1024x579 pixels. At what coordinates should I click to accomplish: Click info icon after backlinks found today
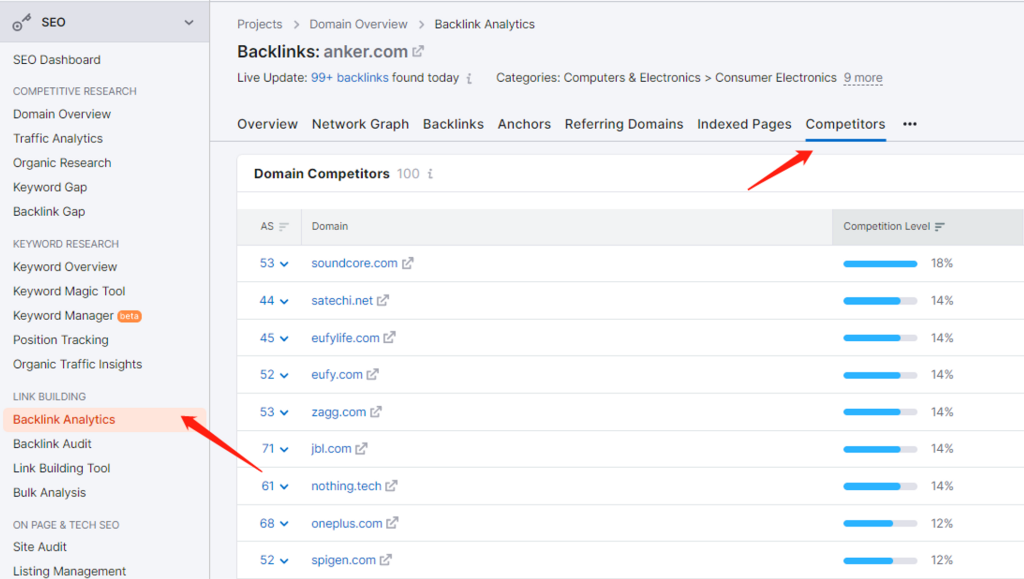[469, 78]
